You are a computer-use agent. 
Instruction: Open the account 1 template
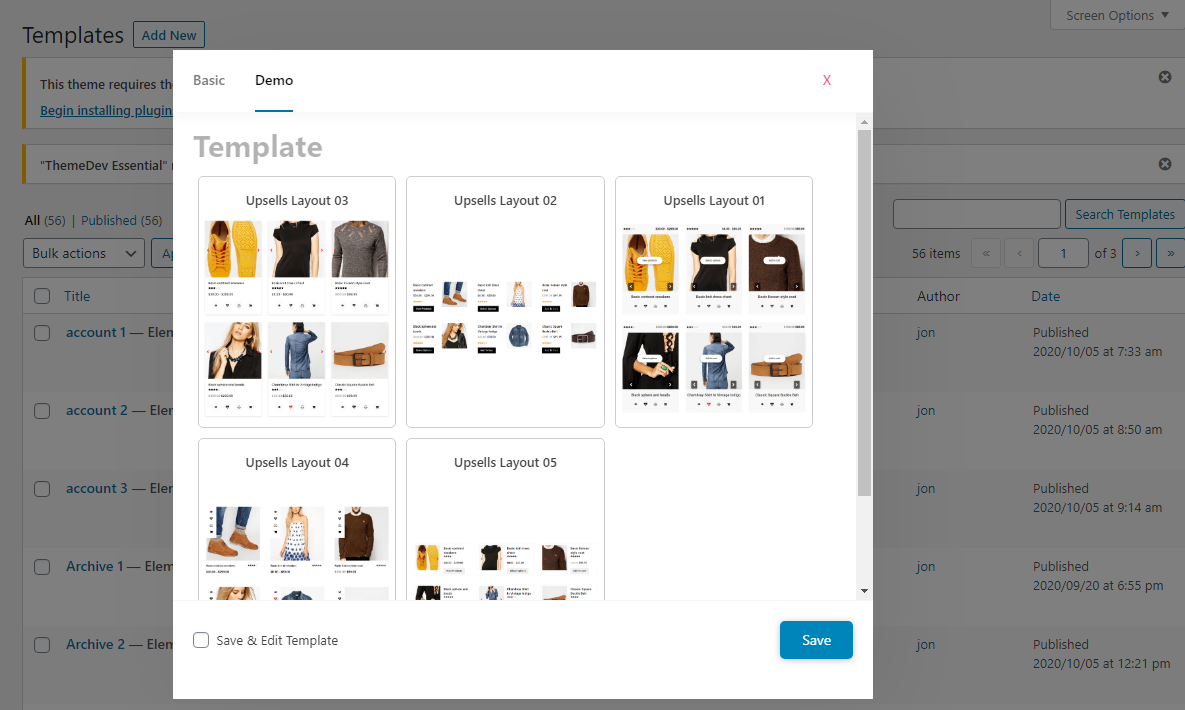[x=96, y=332]
